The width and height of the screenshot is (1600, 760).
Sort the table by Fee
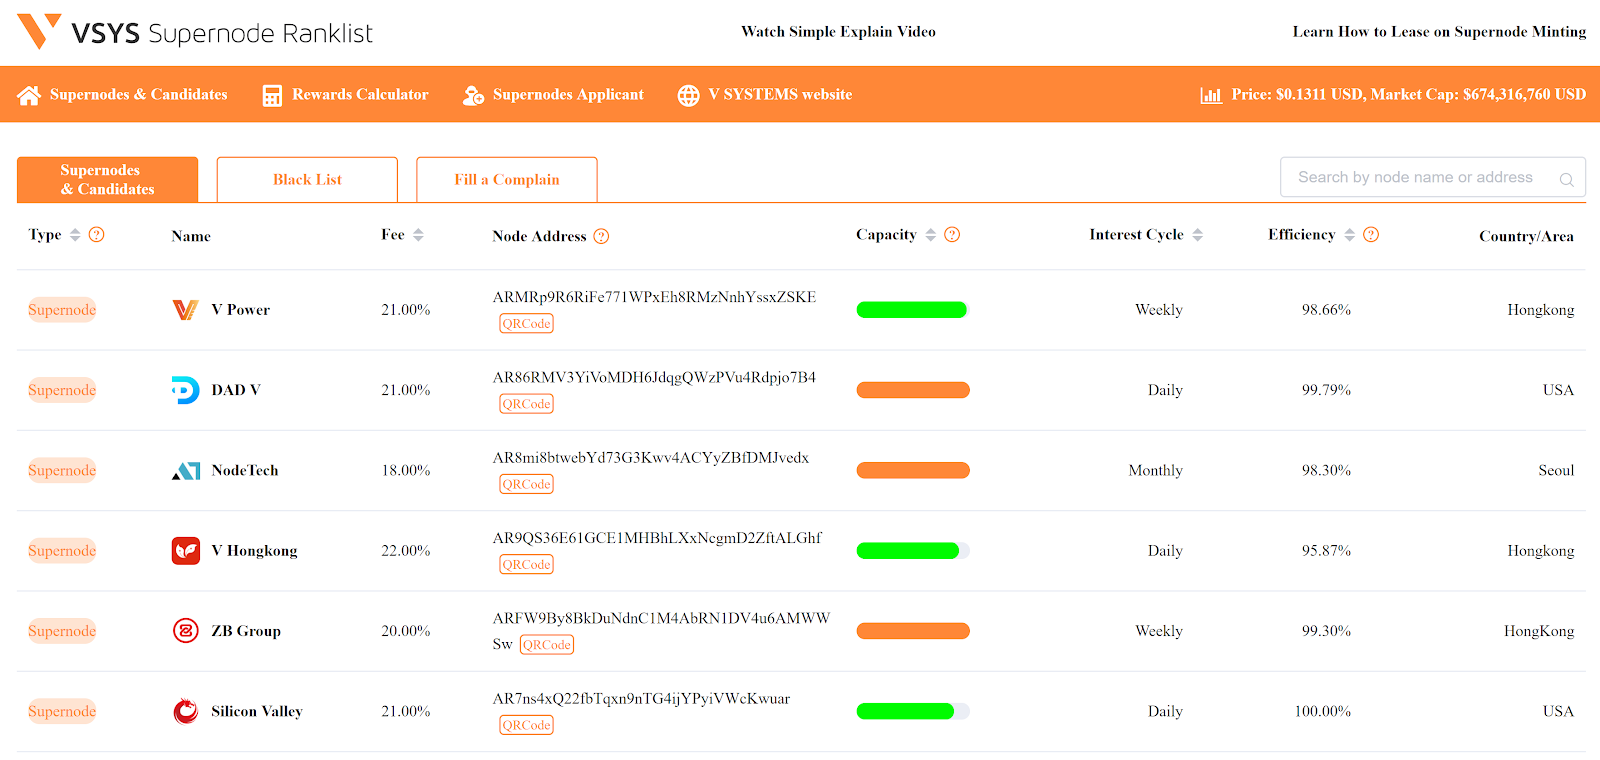(x=418, y=235)
